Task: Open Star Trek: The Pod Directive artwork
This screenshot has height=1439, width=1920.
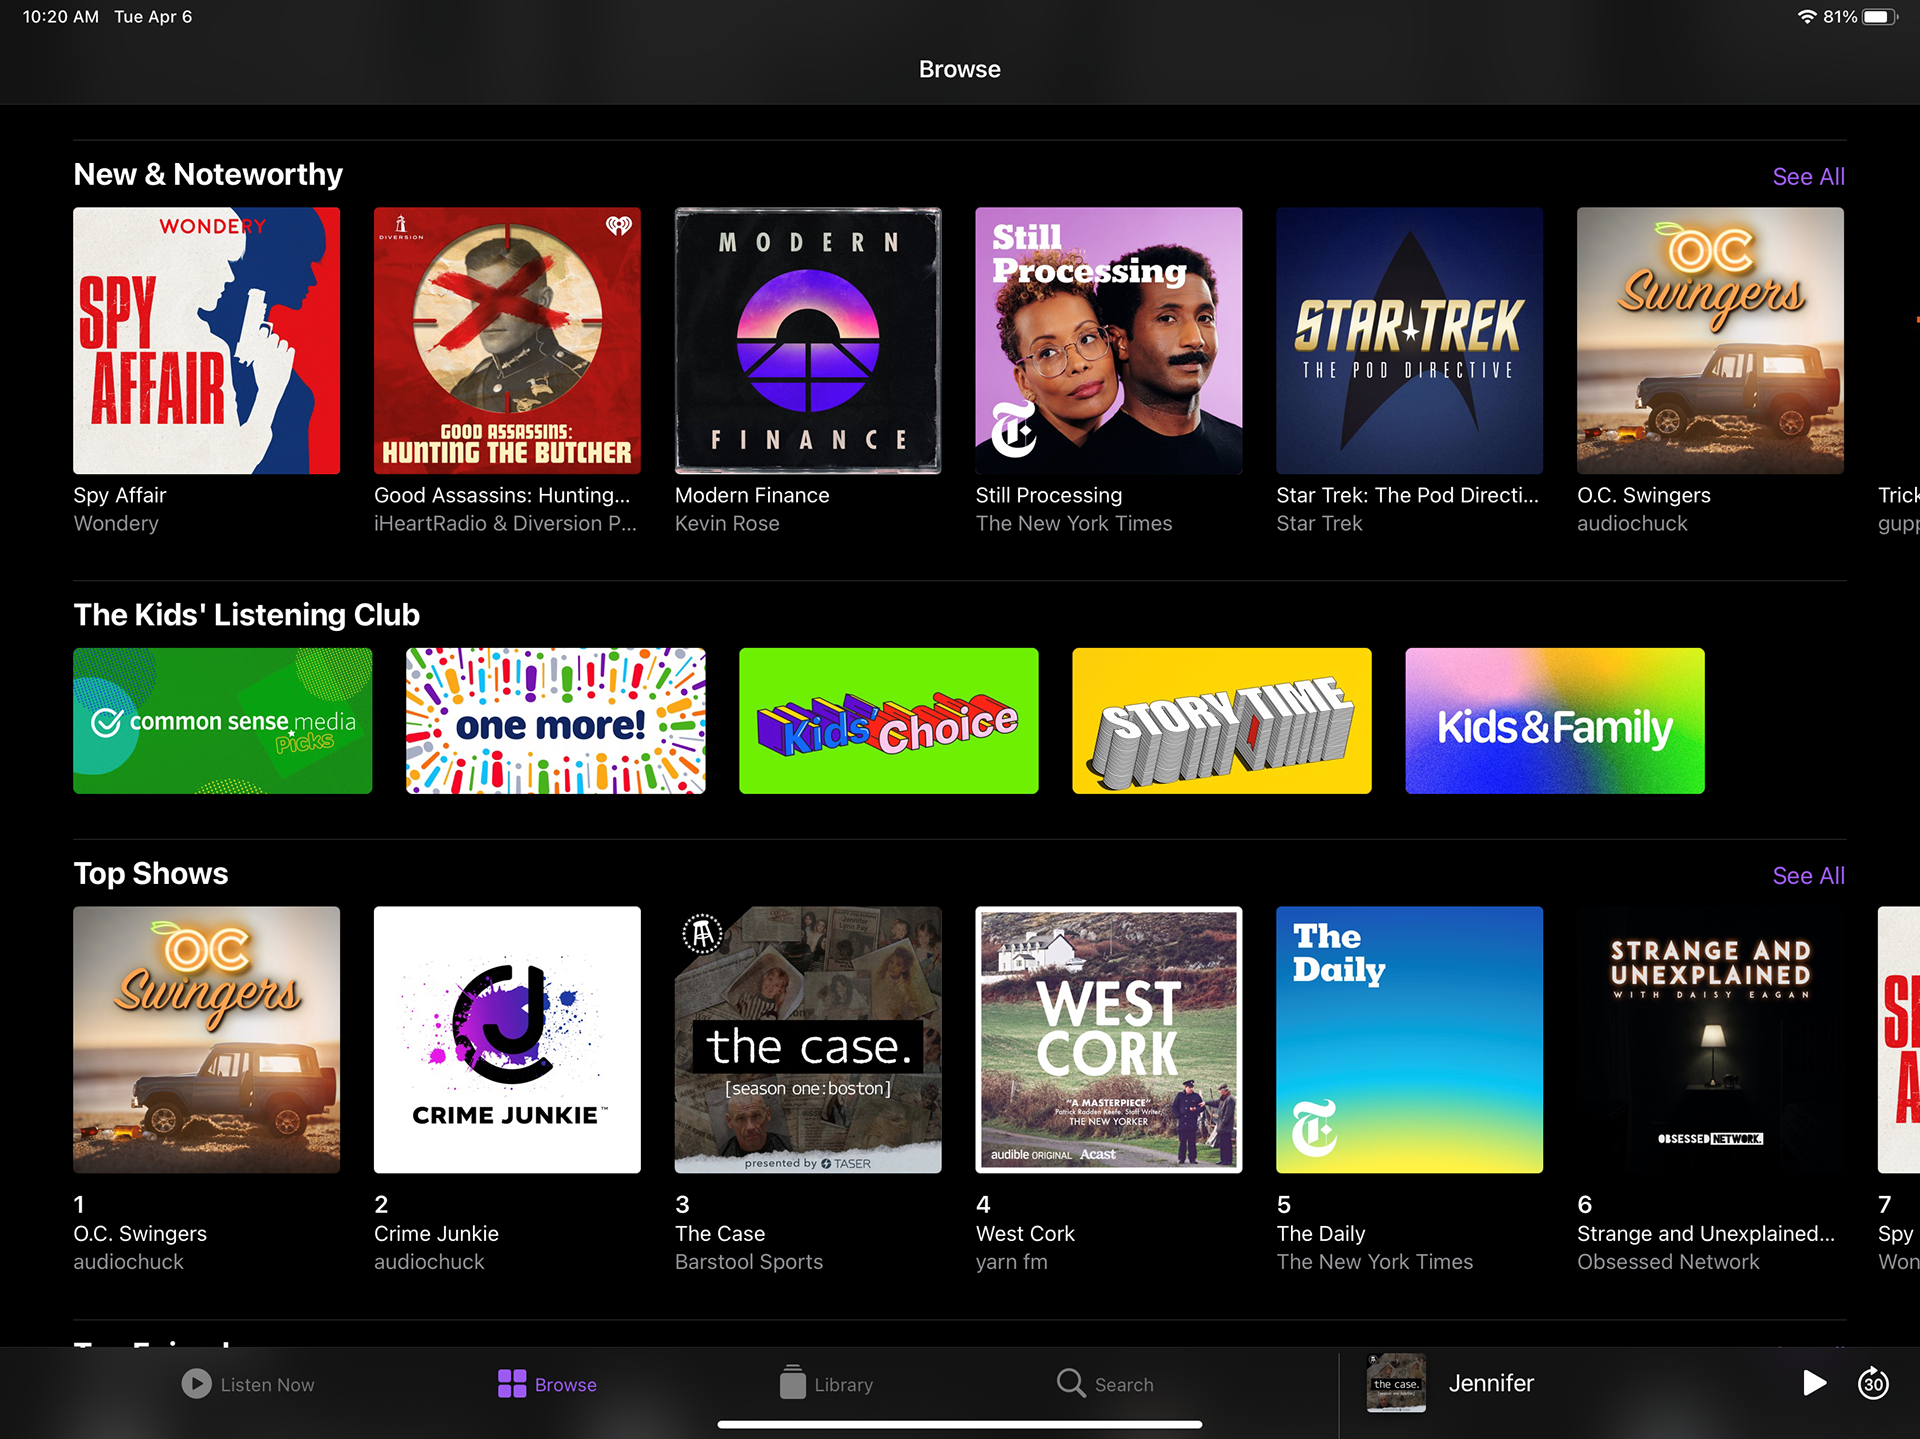Action: [x=1409, y=340]
